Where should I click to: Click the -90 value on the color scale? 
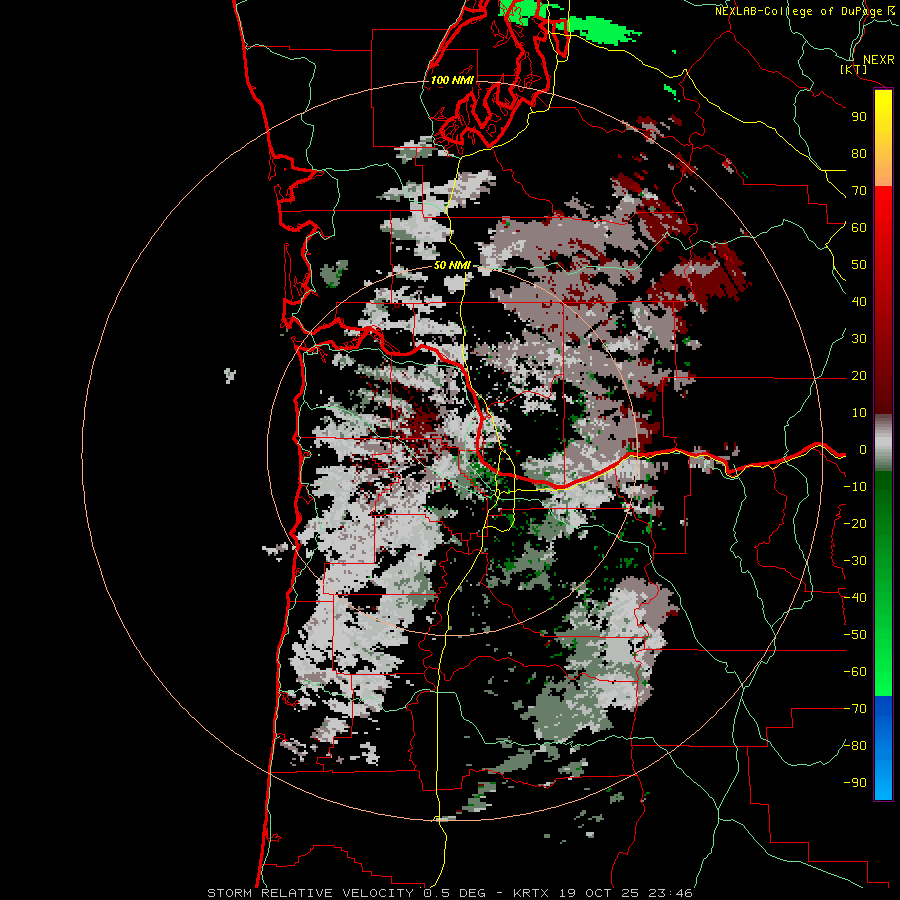(855, 783)
